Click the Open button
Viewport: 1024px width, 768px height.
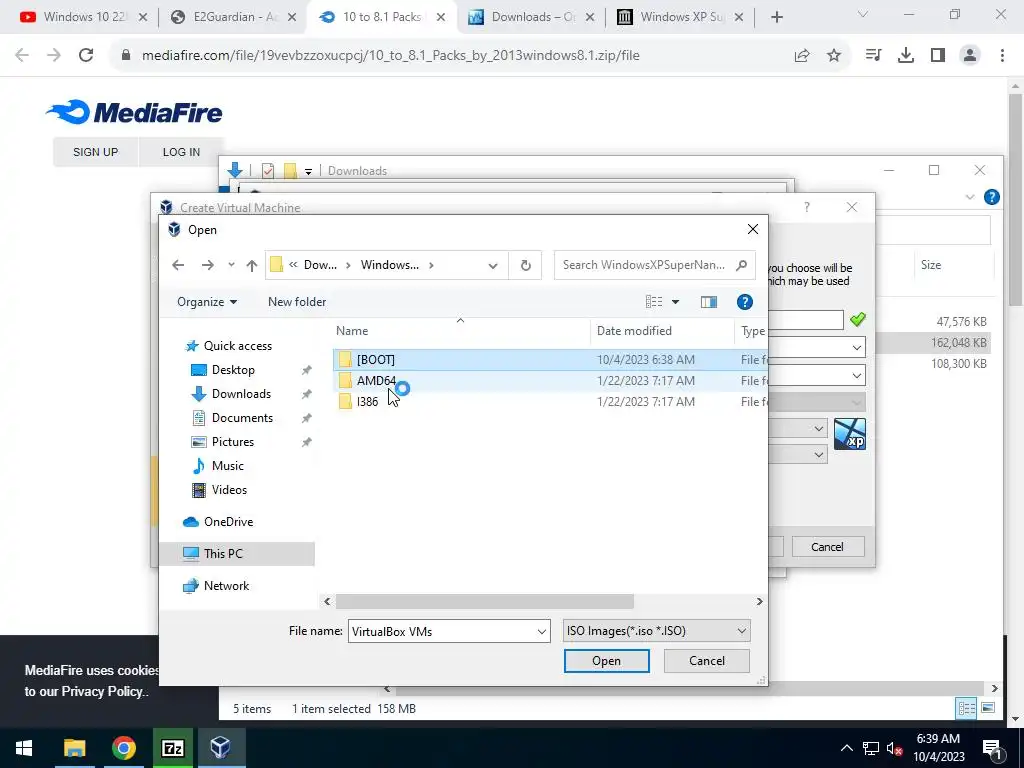(607, 661)
